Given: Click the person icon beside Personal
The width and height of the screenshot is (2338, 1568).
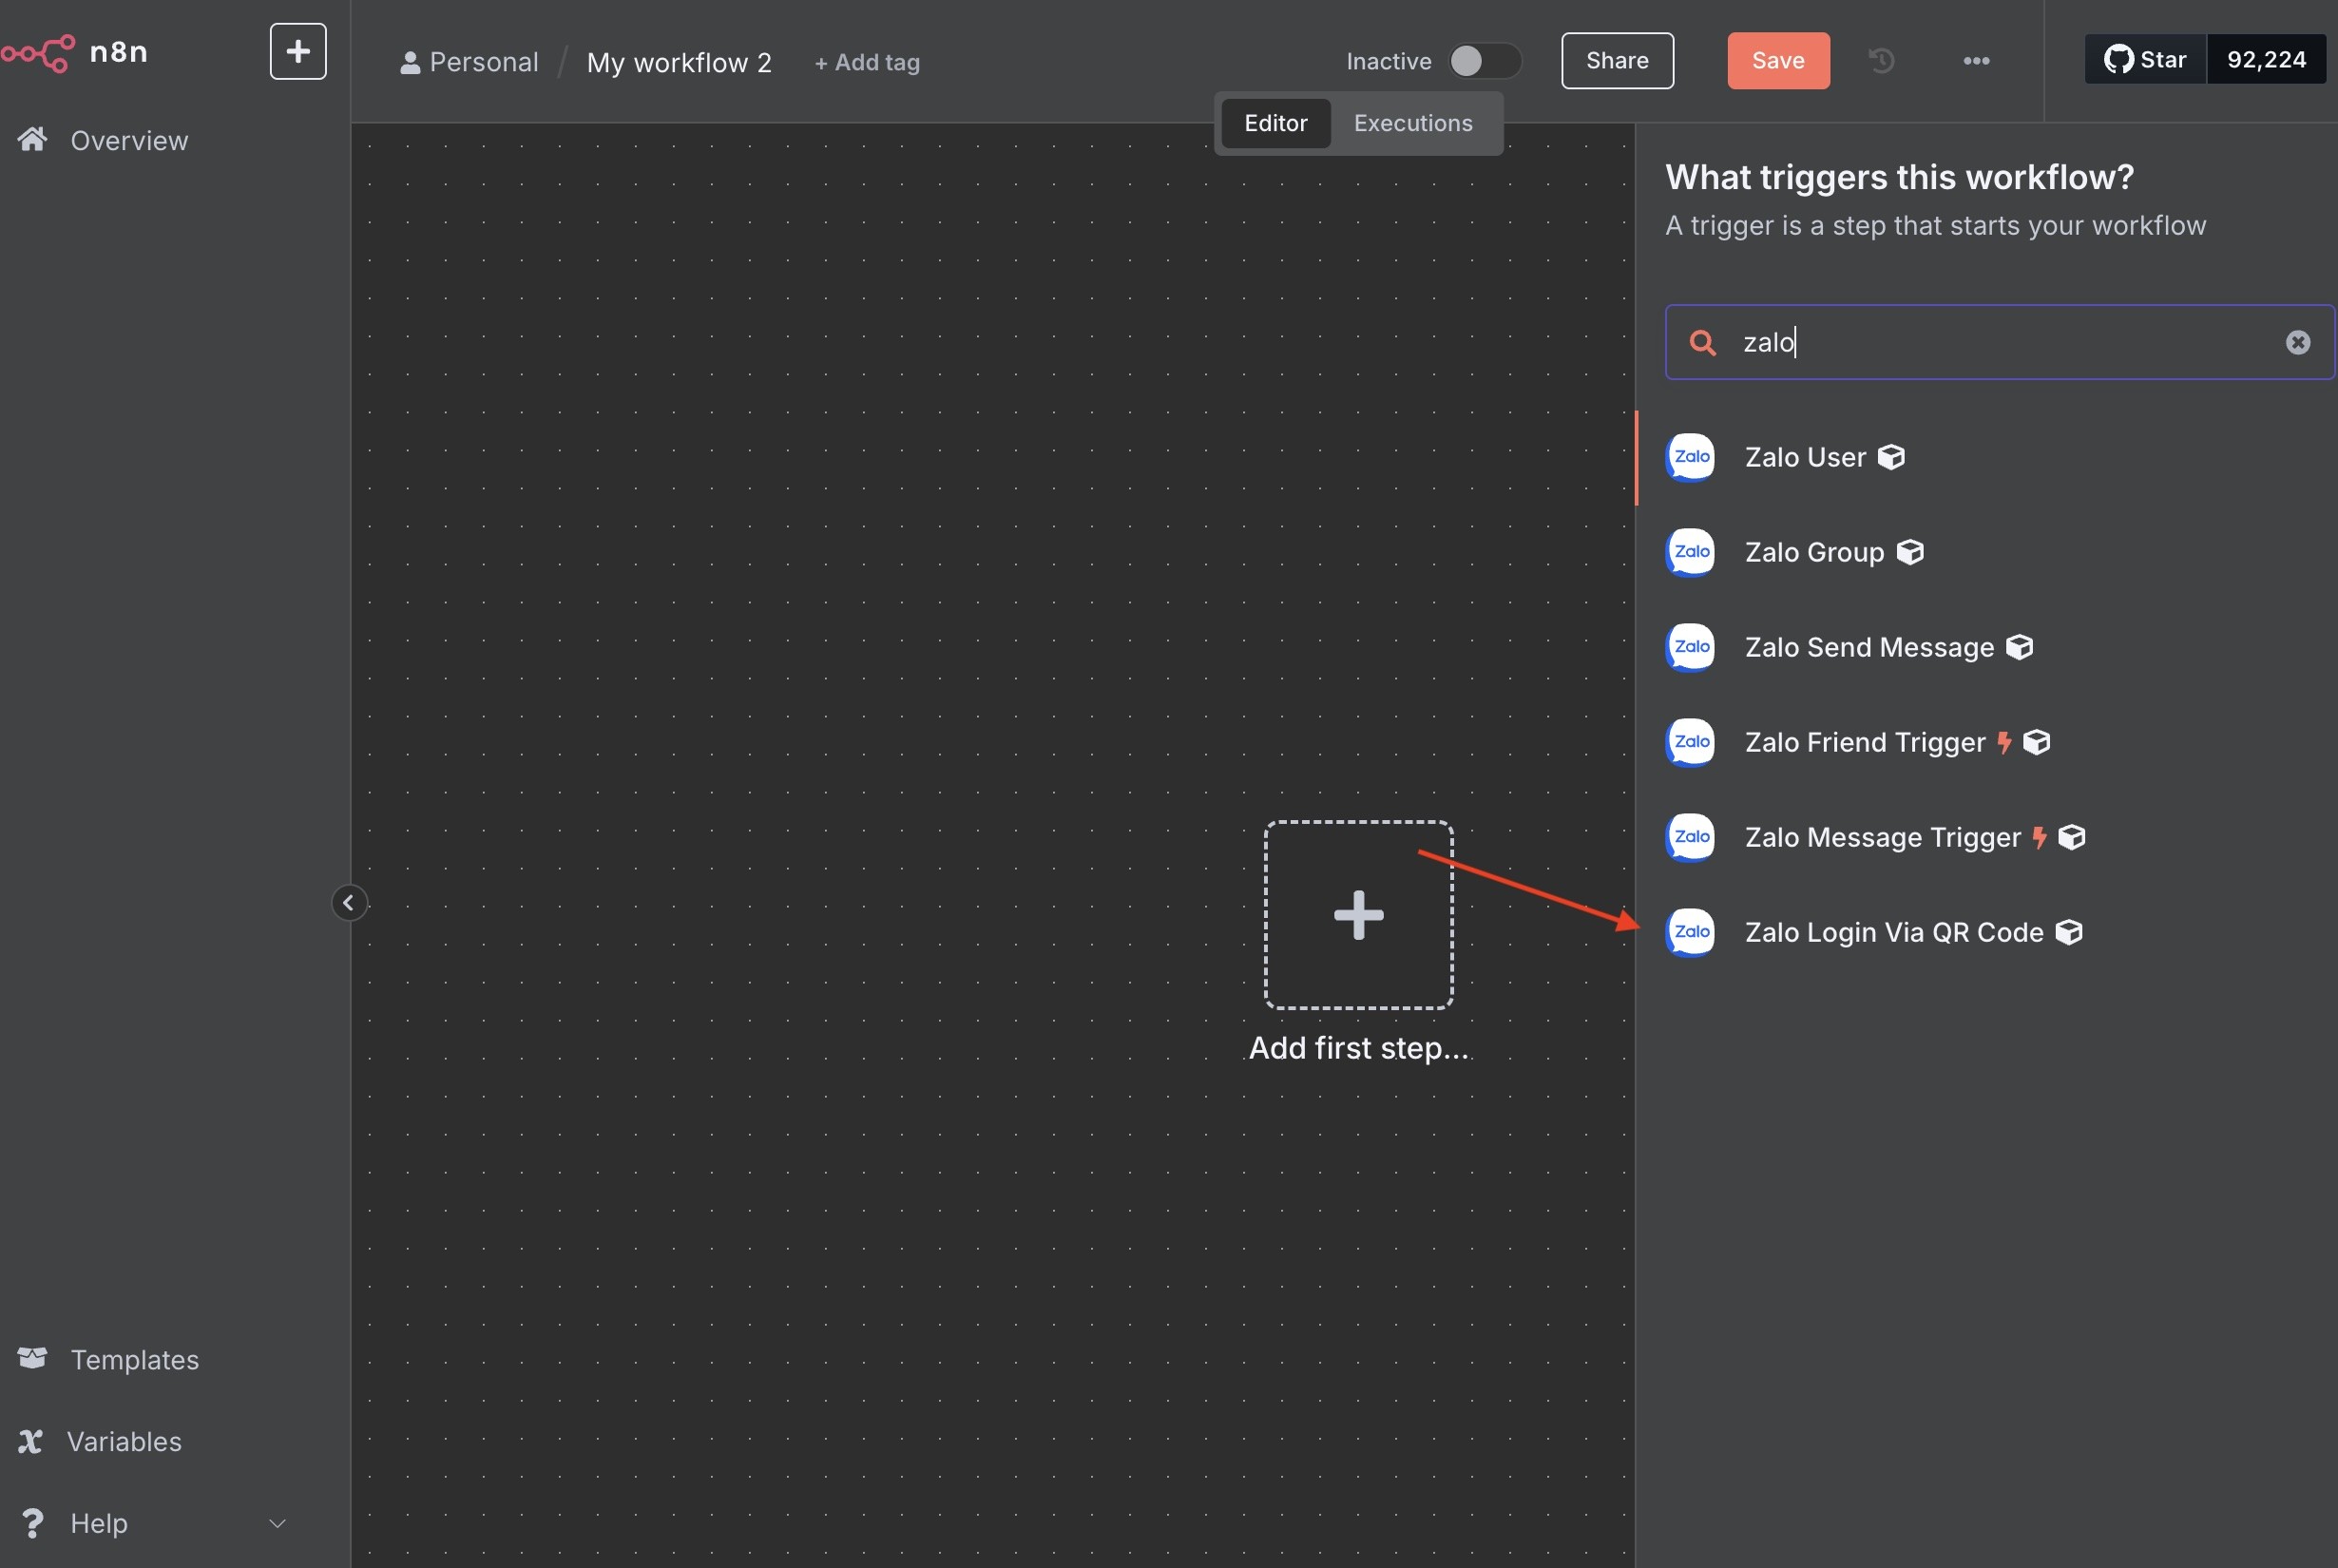Looking at the screenshot, I should [410, 63].
